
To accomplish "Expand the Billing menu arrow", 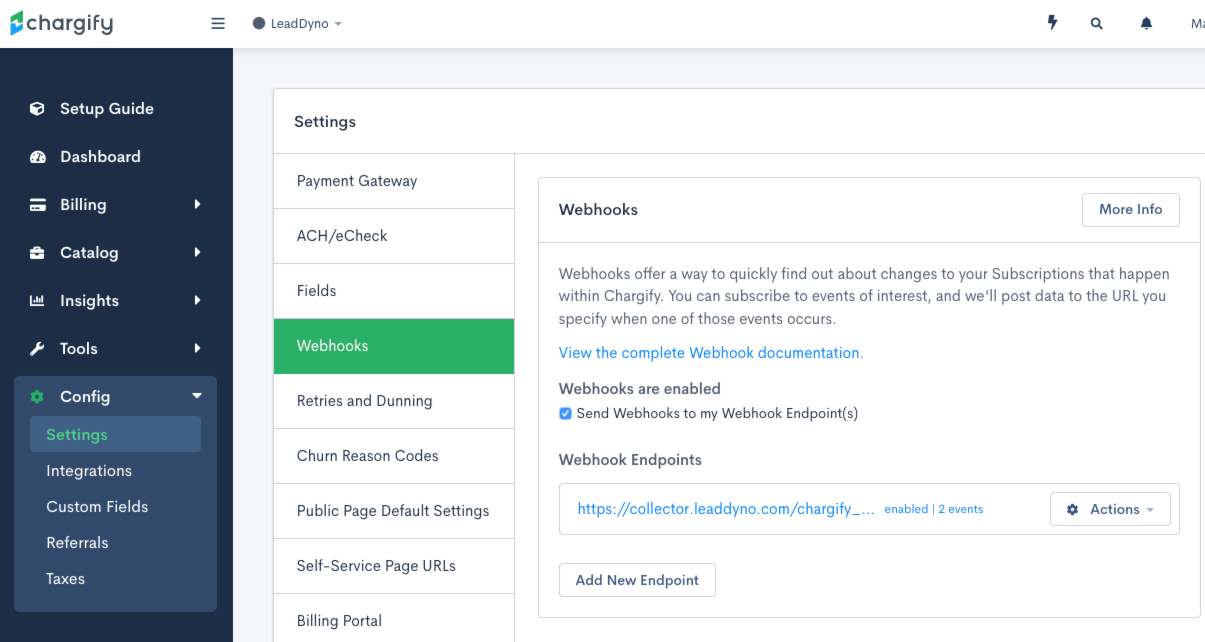I will pyautogui.click(x=197, y=204).
